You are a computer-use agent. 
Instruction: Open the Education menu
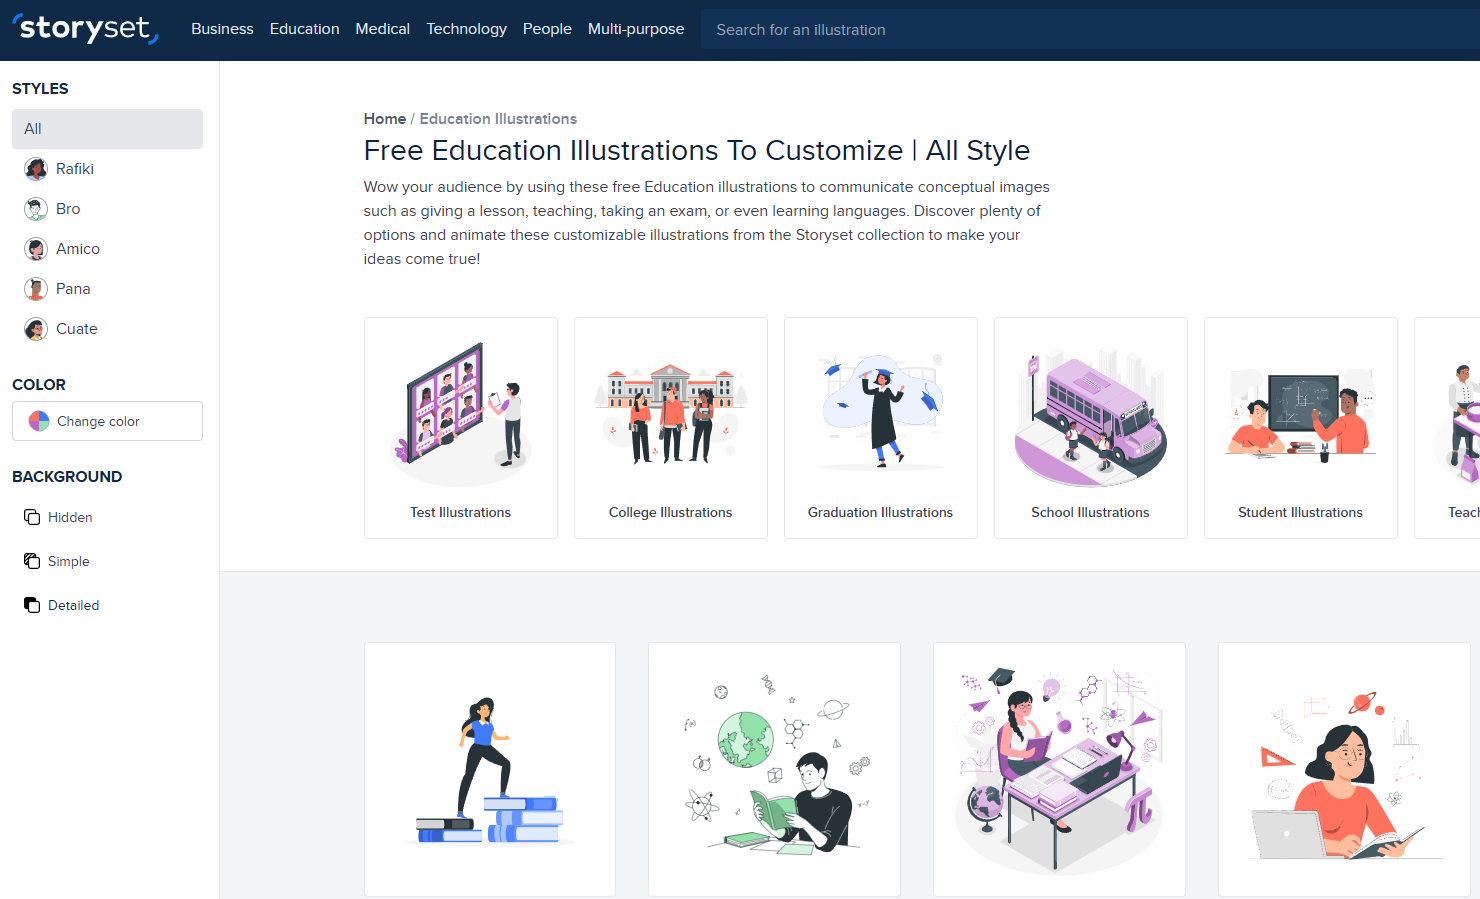304,29
